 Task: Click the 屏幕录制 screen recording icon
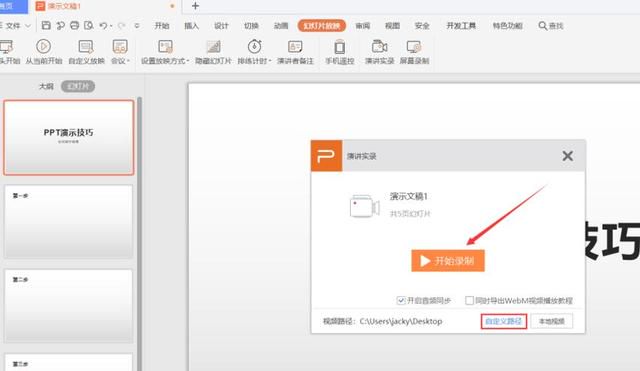click(x=414, y=47)
